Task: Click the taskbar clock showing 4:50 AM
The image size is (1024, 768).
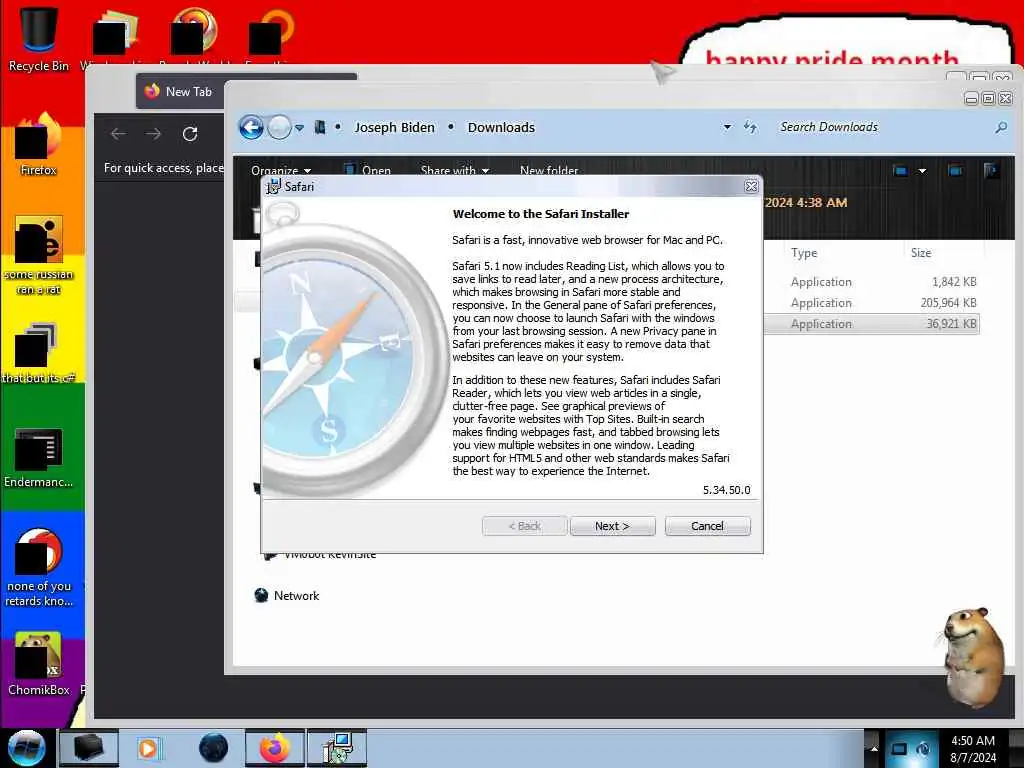Action: pos(973,749)
